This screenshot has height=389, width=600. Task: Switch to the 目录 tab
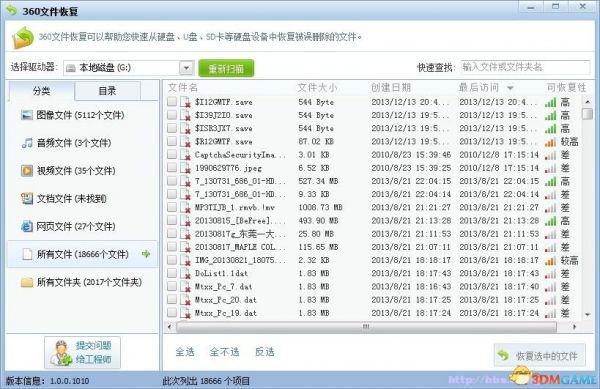click(x=107, y=91)
